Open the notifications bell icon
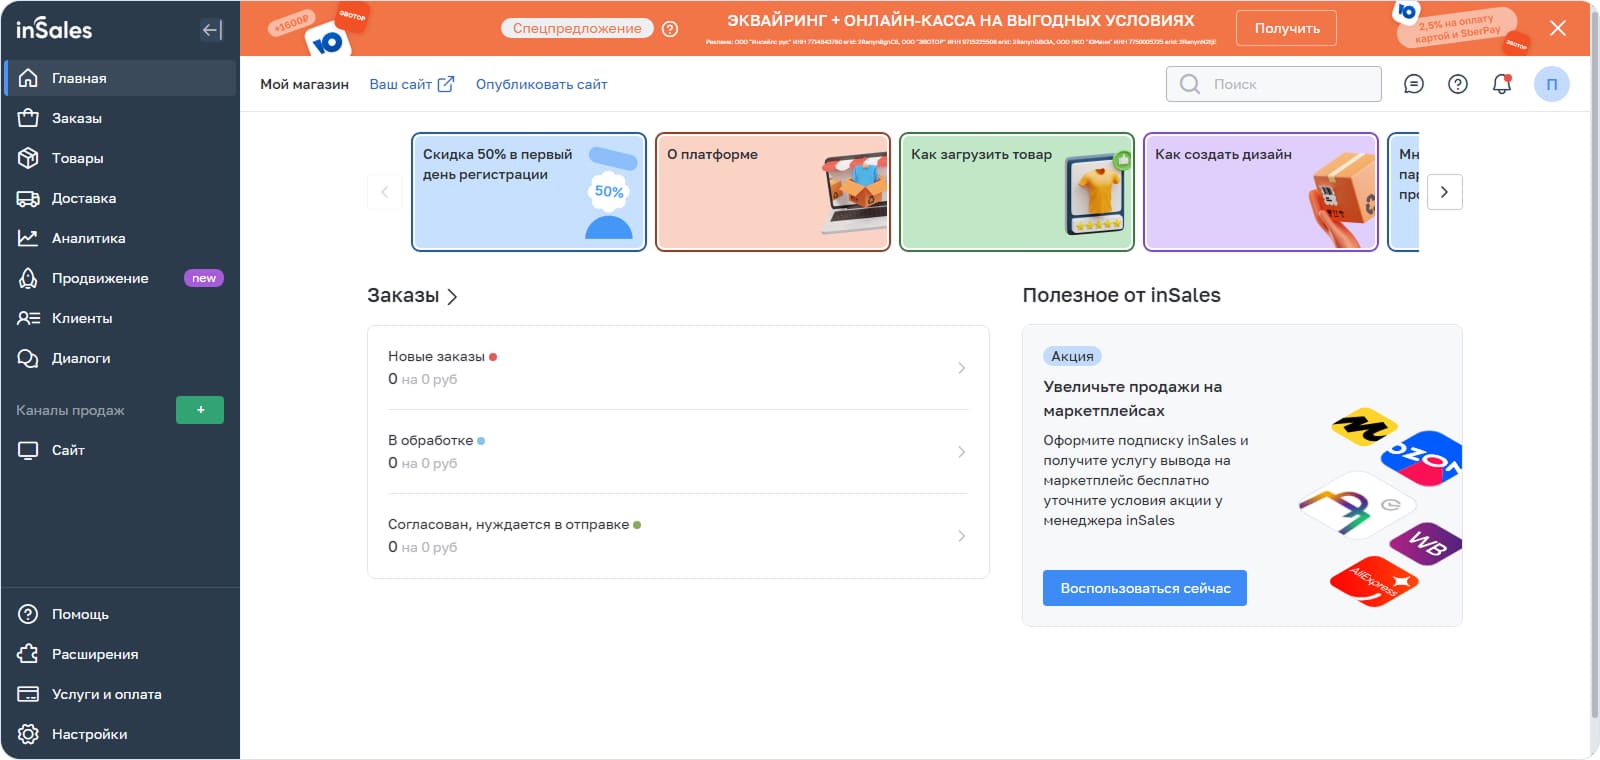 click(1502, 84)
